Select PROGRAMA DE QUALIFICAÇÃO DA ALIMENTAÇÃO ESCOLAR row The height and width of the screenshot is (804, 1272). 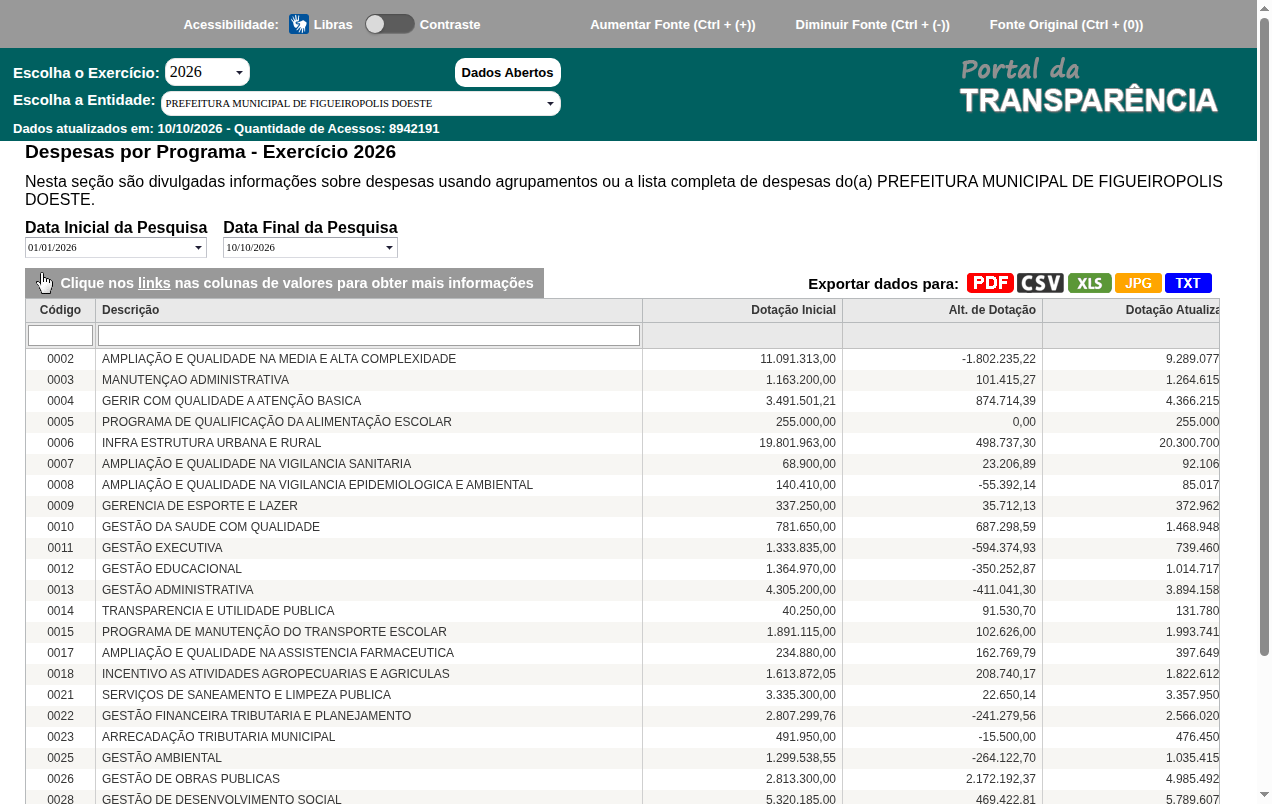pyautogui.click(x=622, y=422)
